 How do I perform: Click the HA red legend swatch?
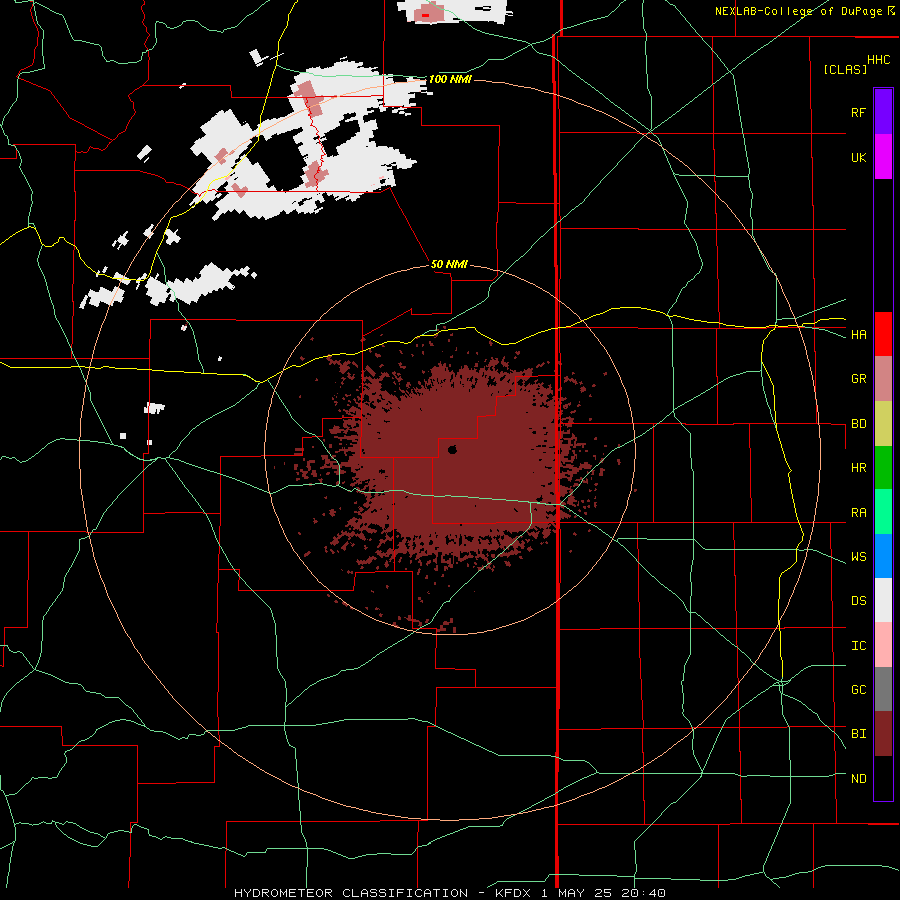tap(883, 334)
